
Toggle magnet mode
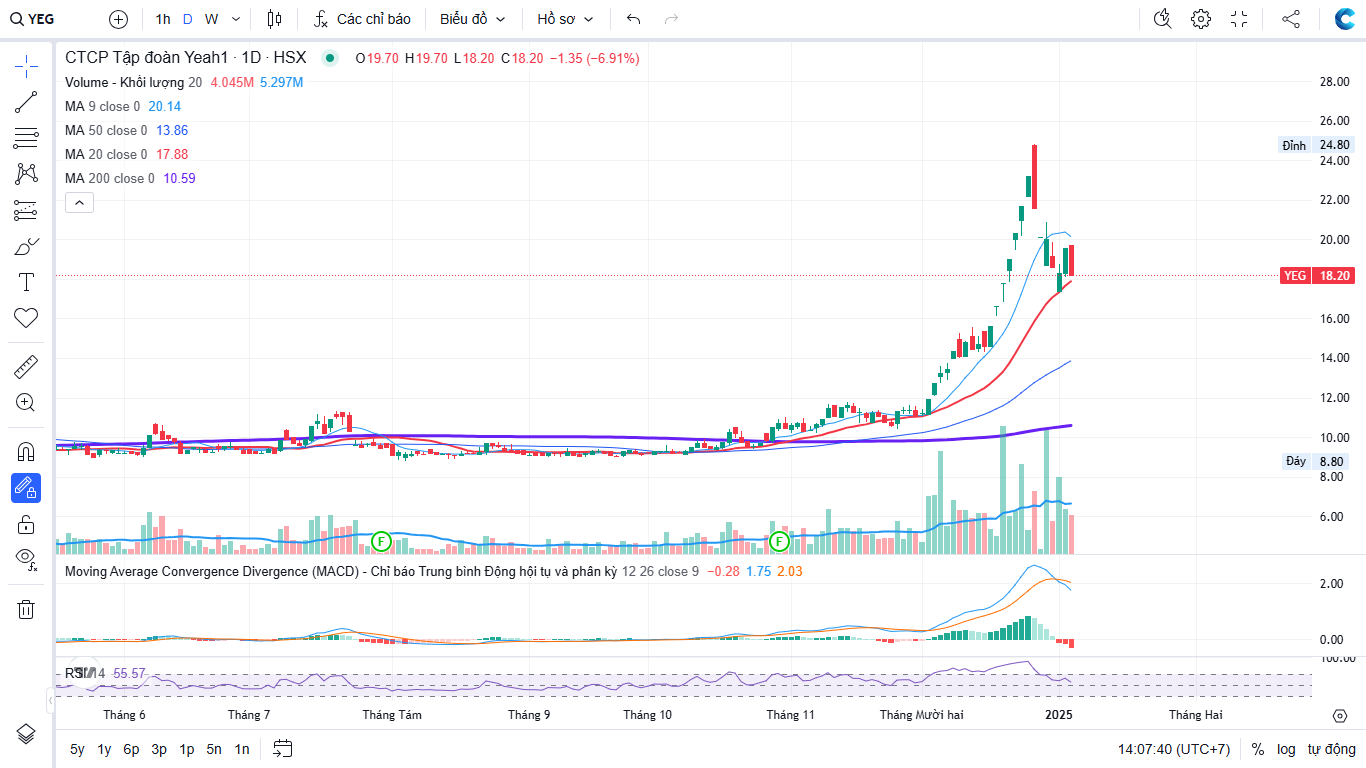pyautogui.click(x=26, y=452)
